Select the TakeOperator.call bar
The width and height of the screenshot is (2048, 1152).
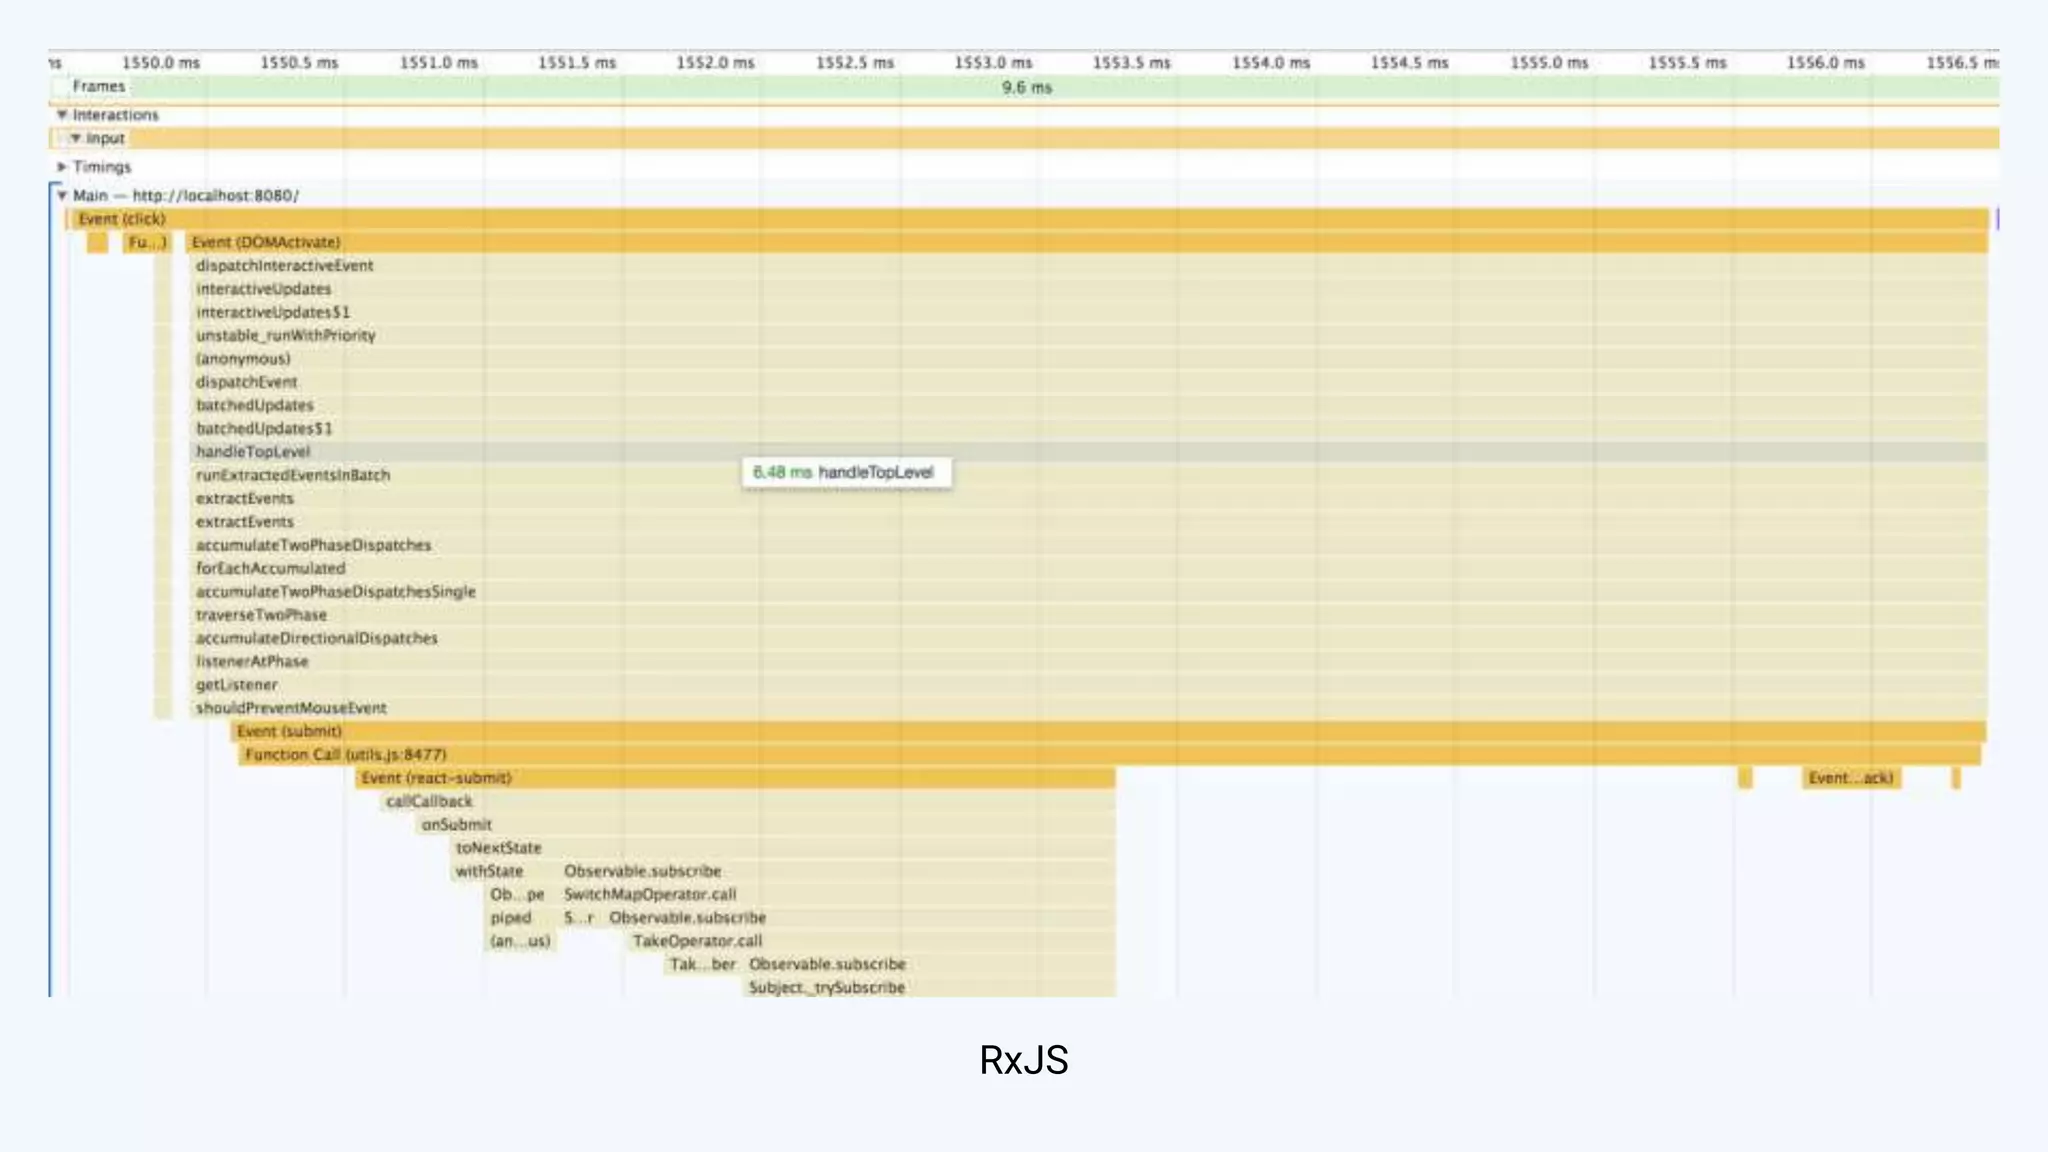pyautogui.click(x=872, y=941)
